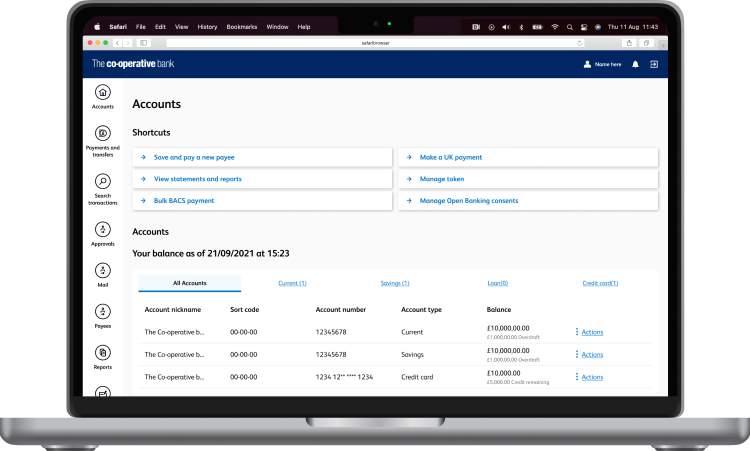750x451 pixels.
Task: Click the Savings account type cell
Action: tap(412, 354)
